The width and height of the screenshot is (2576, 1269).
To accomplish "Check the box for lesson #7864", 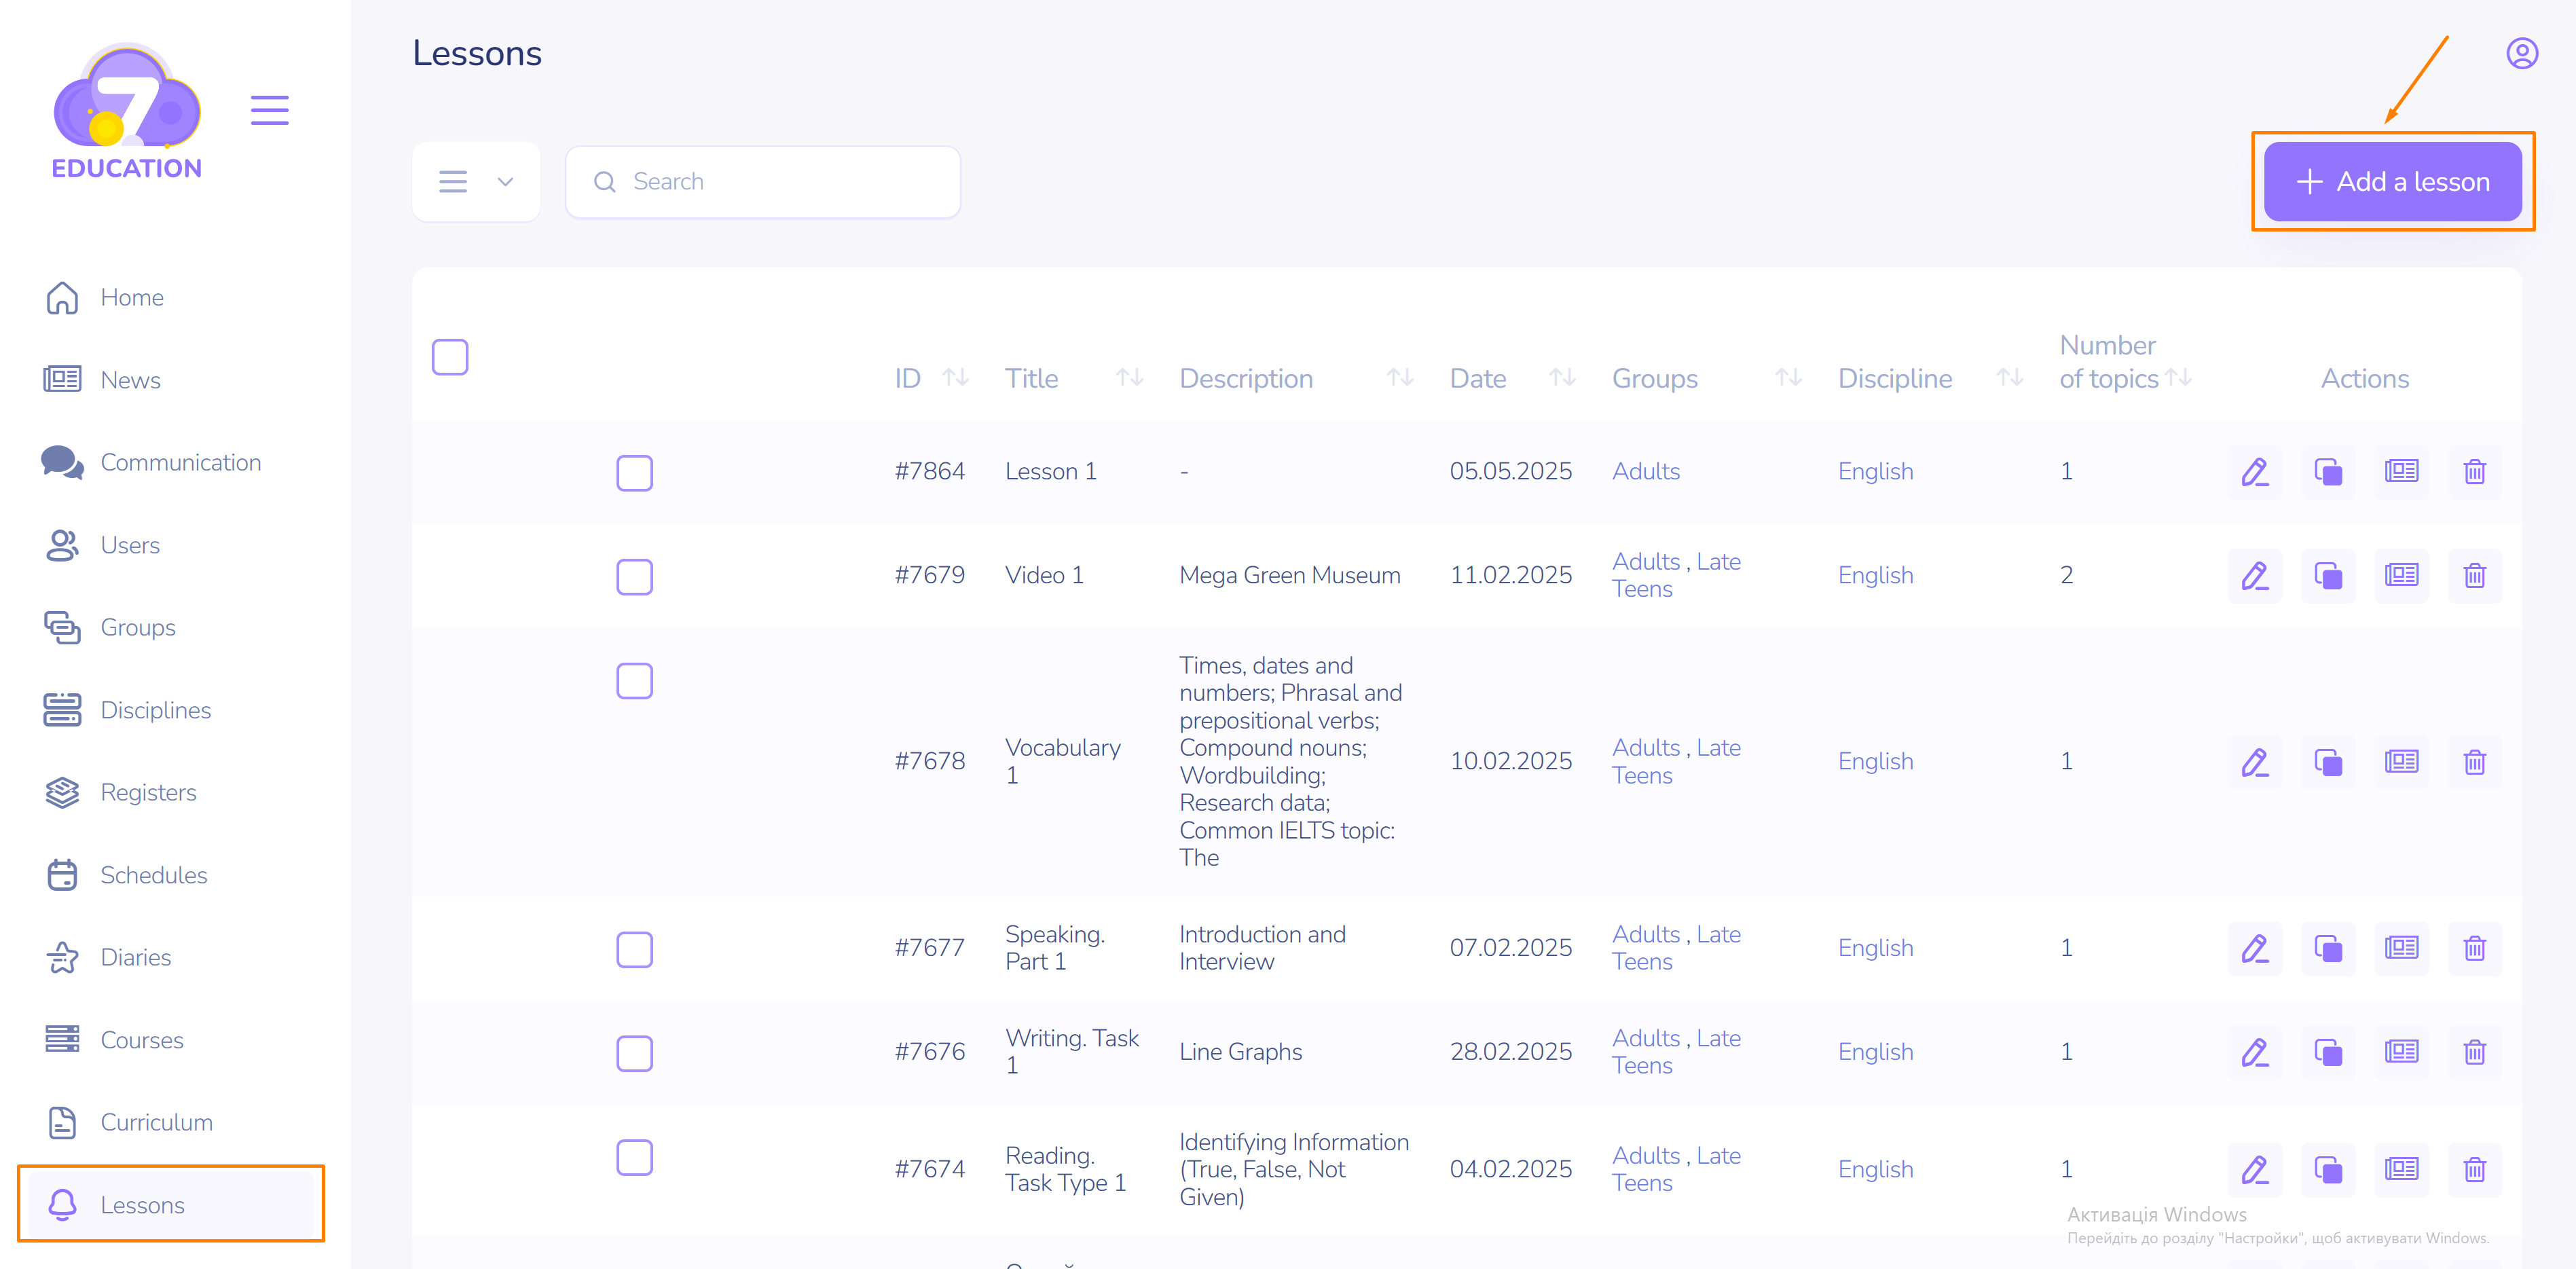I will (634, 473).
